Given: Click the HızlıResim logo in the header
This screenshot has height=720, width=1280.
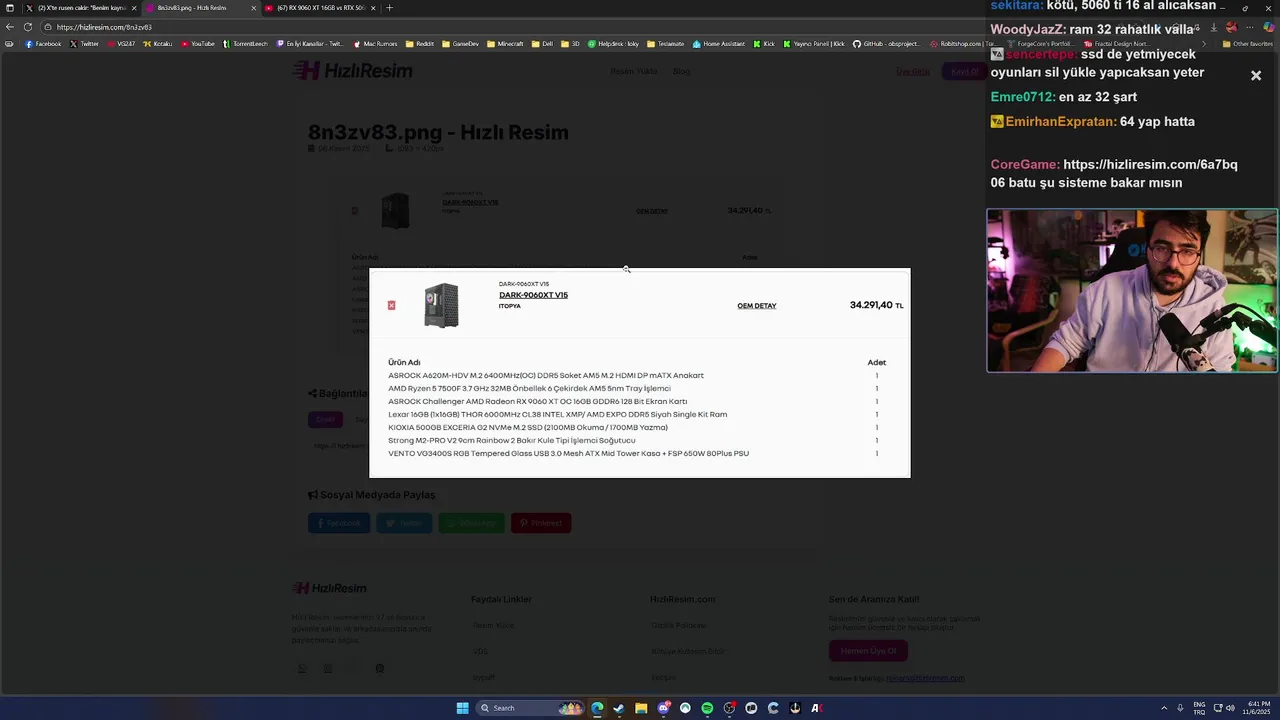Looking at the screenshot, I should pos(352,71).
